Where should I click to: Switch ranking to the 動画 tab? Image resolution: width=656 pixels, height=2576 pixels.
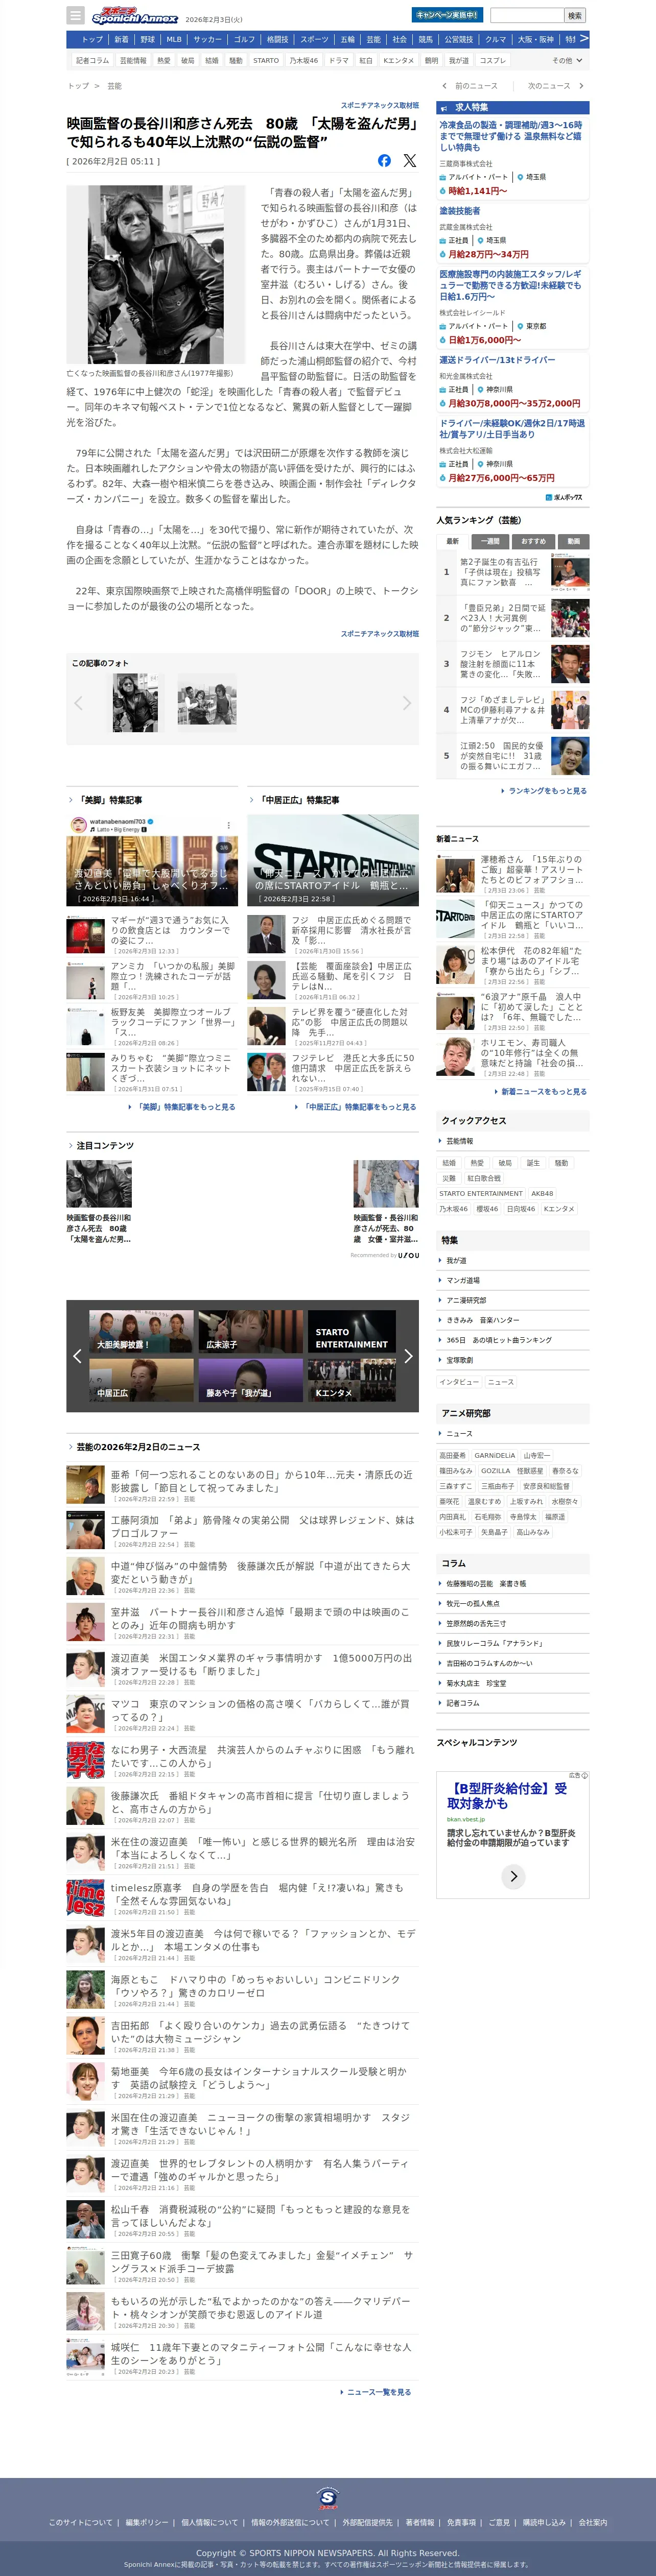click(x=573, y=541)
